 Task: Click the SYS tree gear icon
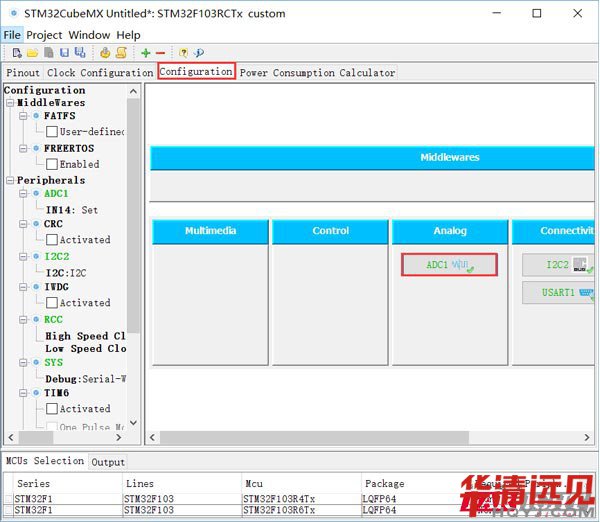[36, 362]
